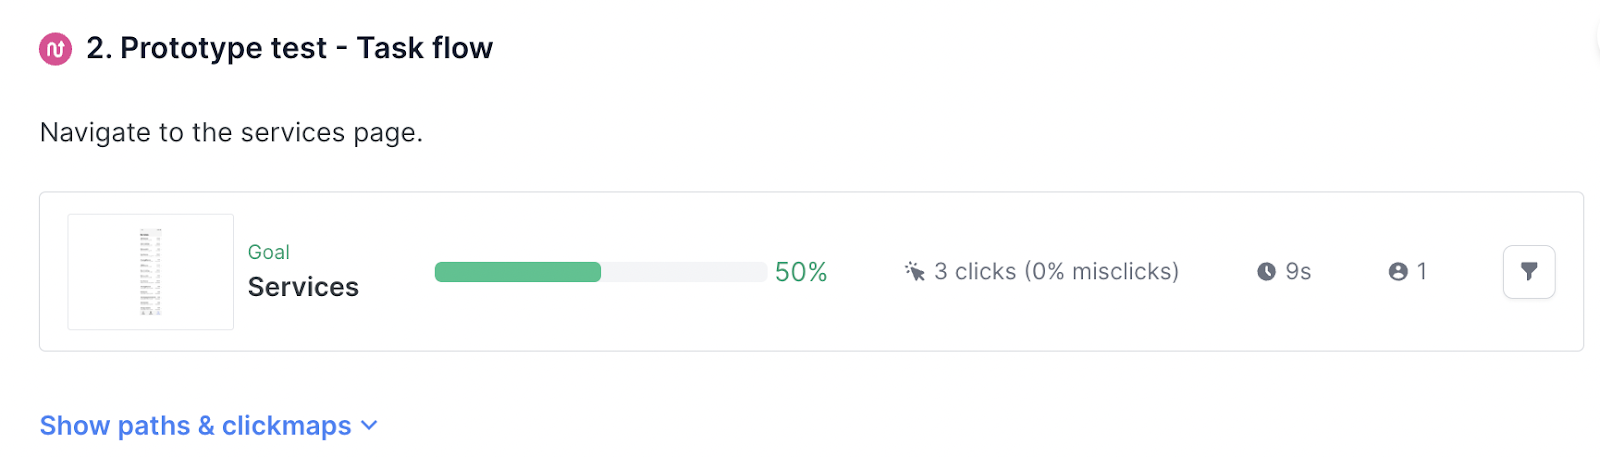Click the tester count number 1
Viewport: 1600px width, 457px height.
pos(1422,271)
